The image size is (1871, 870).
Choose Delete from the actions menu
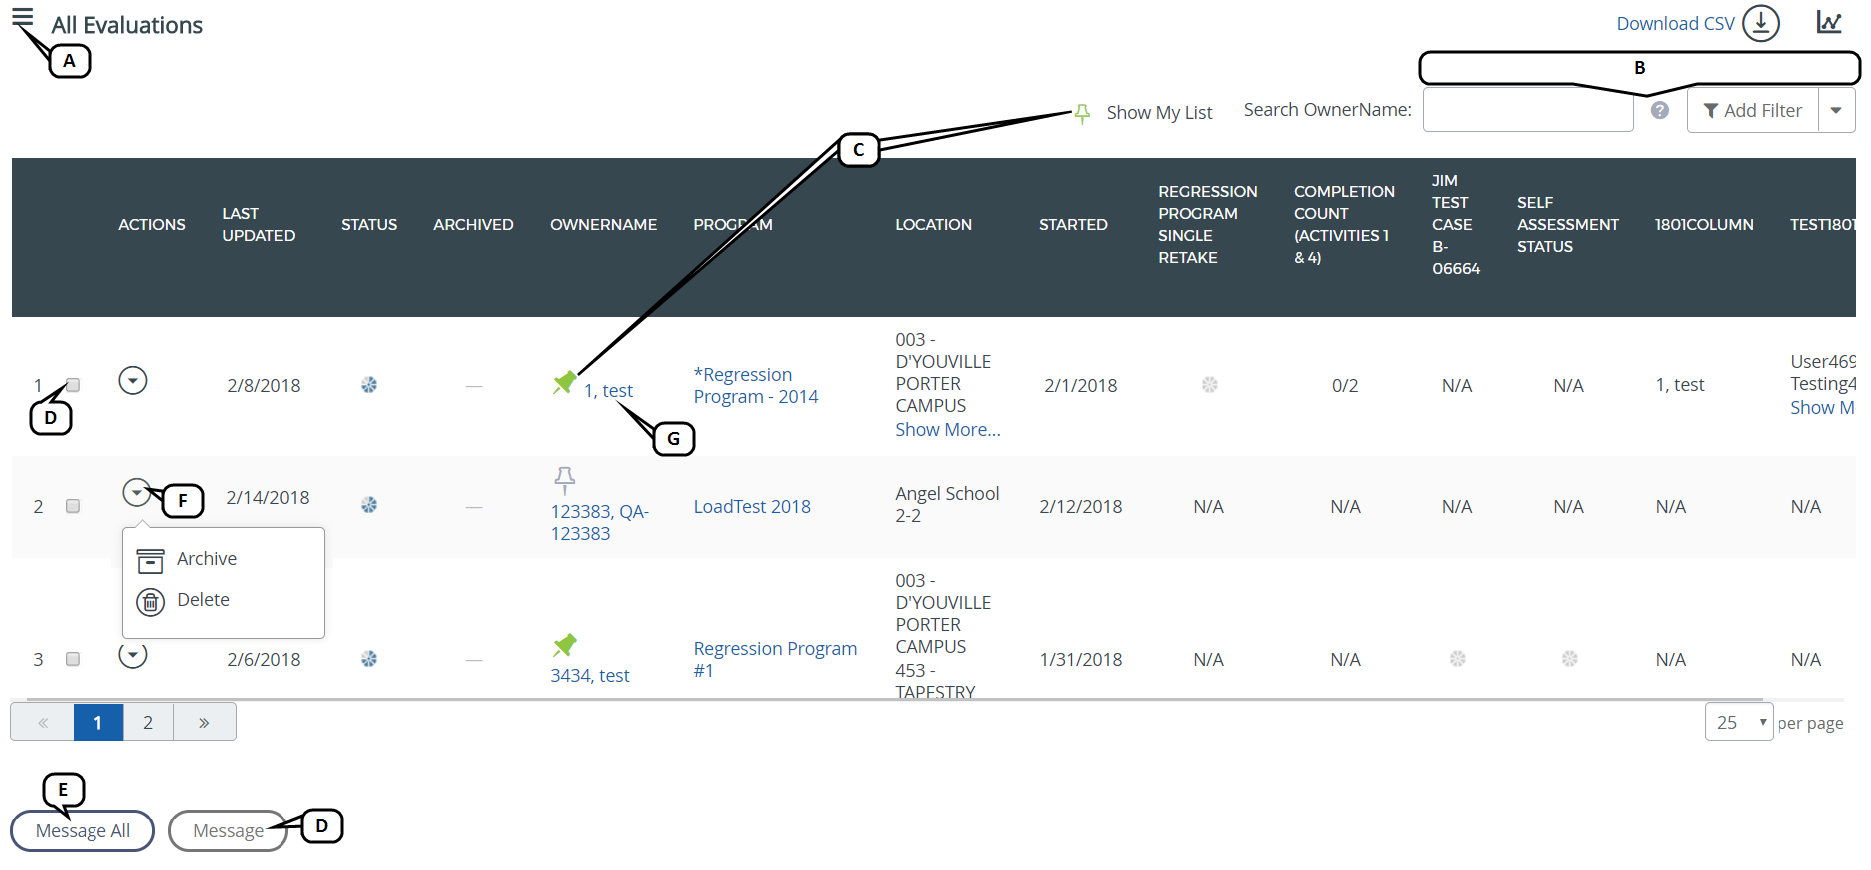click(x=203, y=600)
